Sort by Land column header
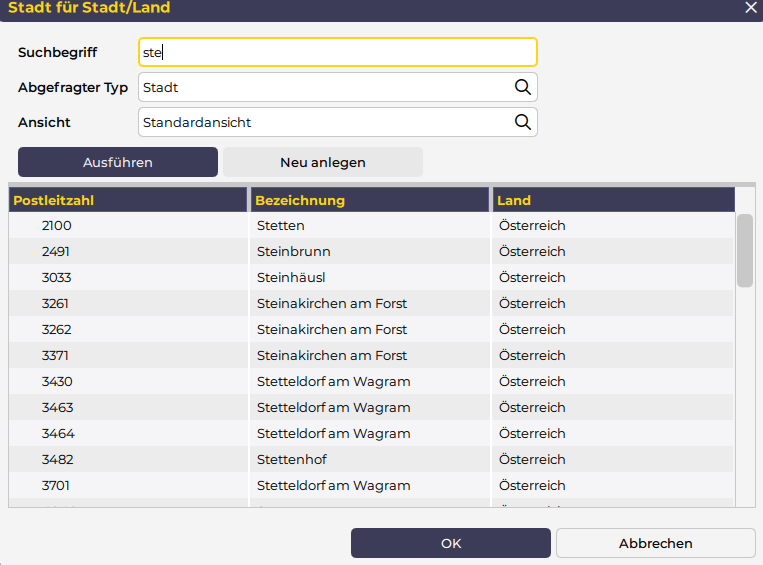 click(613, 200)
